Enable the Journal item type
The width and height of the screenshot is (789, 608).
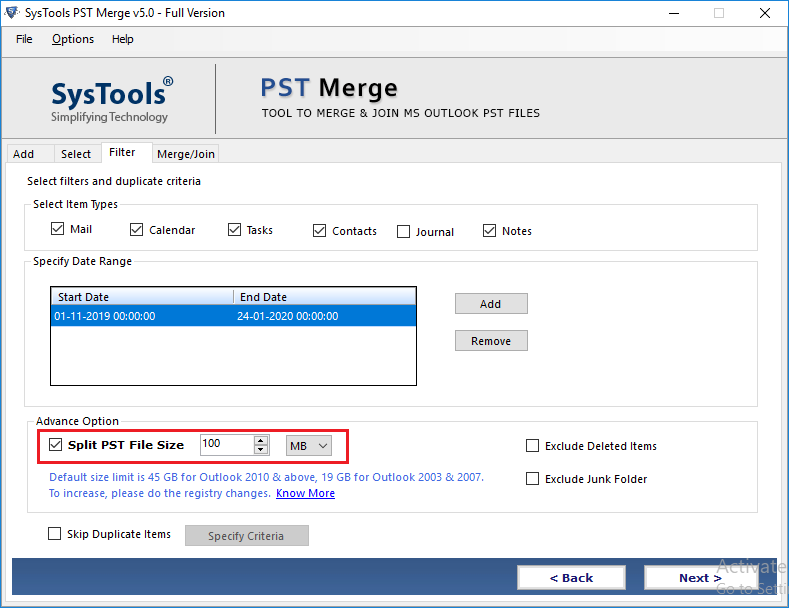click(x=404, y=232)
